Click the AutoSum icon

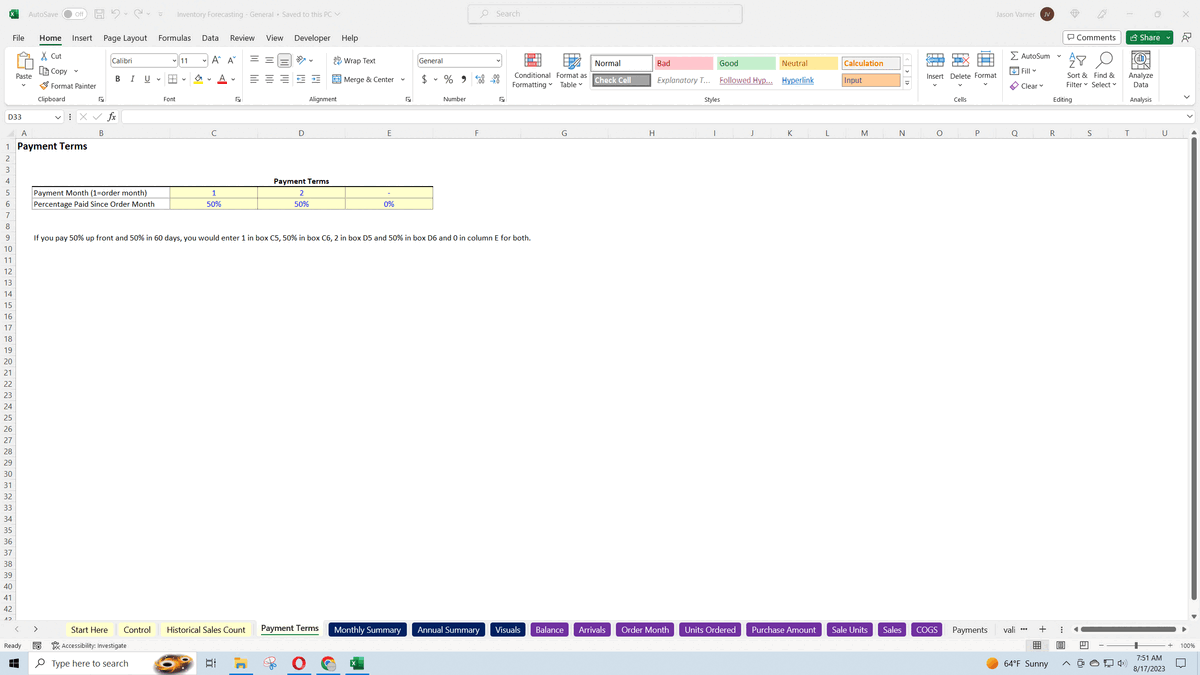click(1013, 56)
